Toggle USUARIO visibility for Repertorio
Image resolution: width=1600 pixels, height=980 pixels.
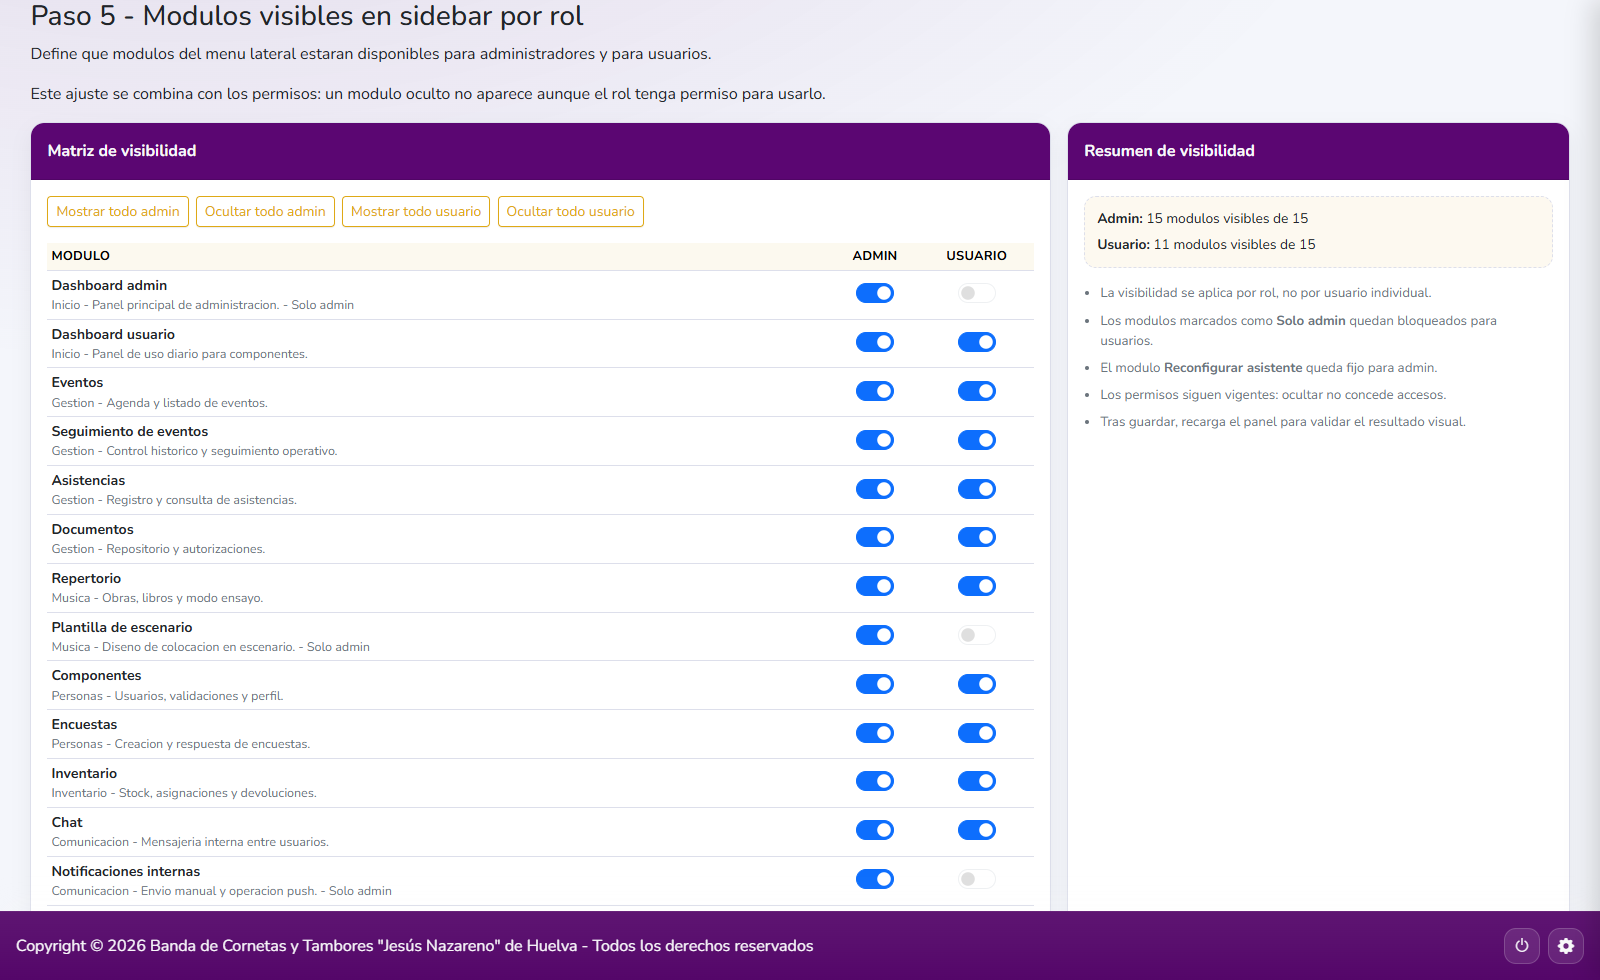(x=976, y=586)
